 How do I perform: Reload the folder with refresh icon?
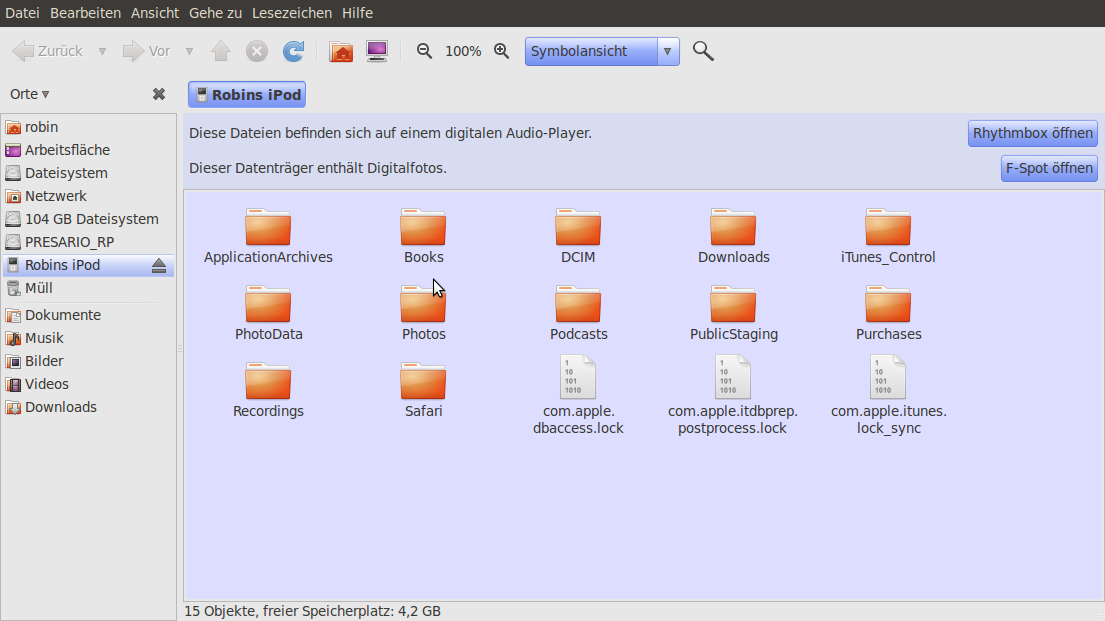click(293, 51)
